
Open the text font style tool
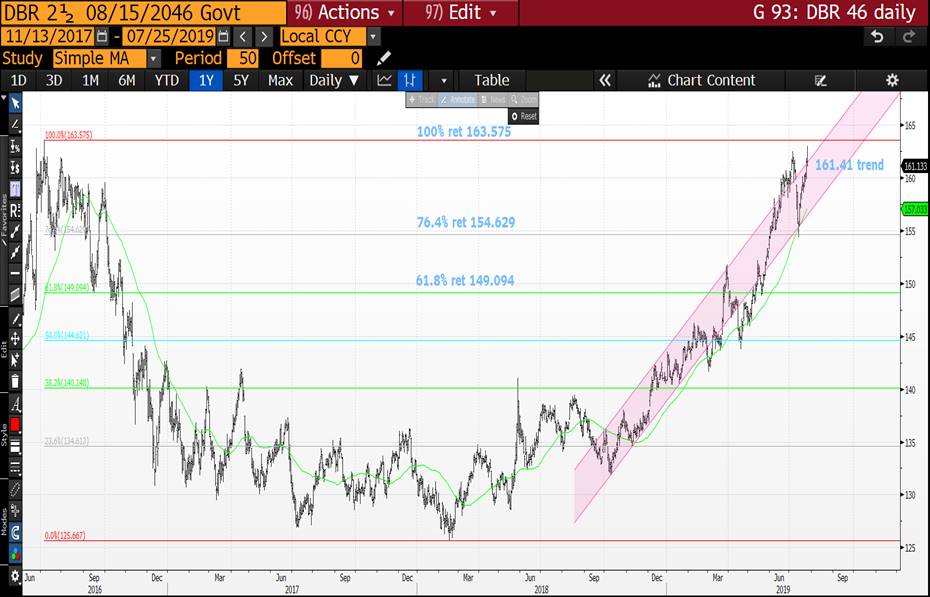pos(15,404)
